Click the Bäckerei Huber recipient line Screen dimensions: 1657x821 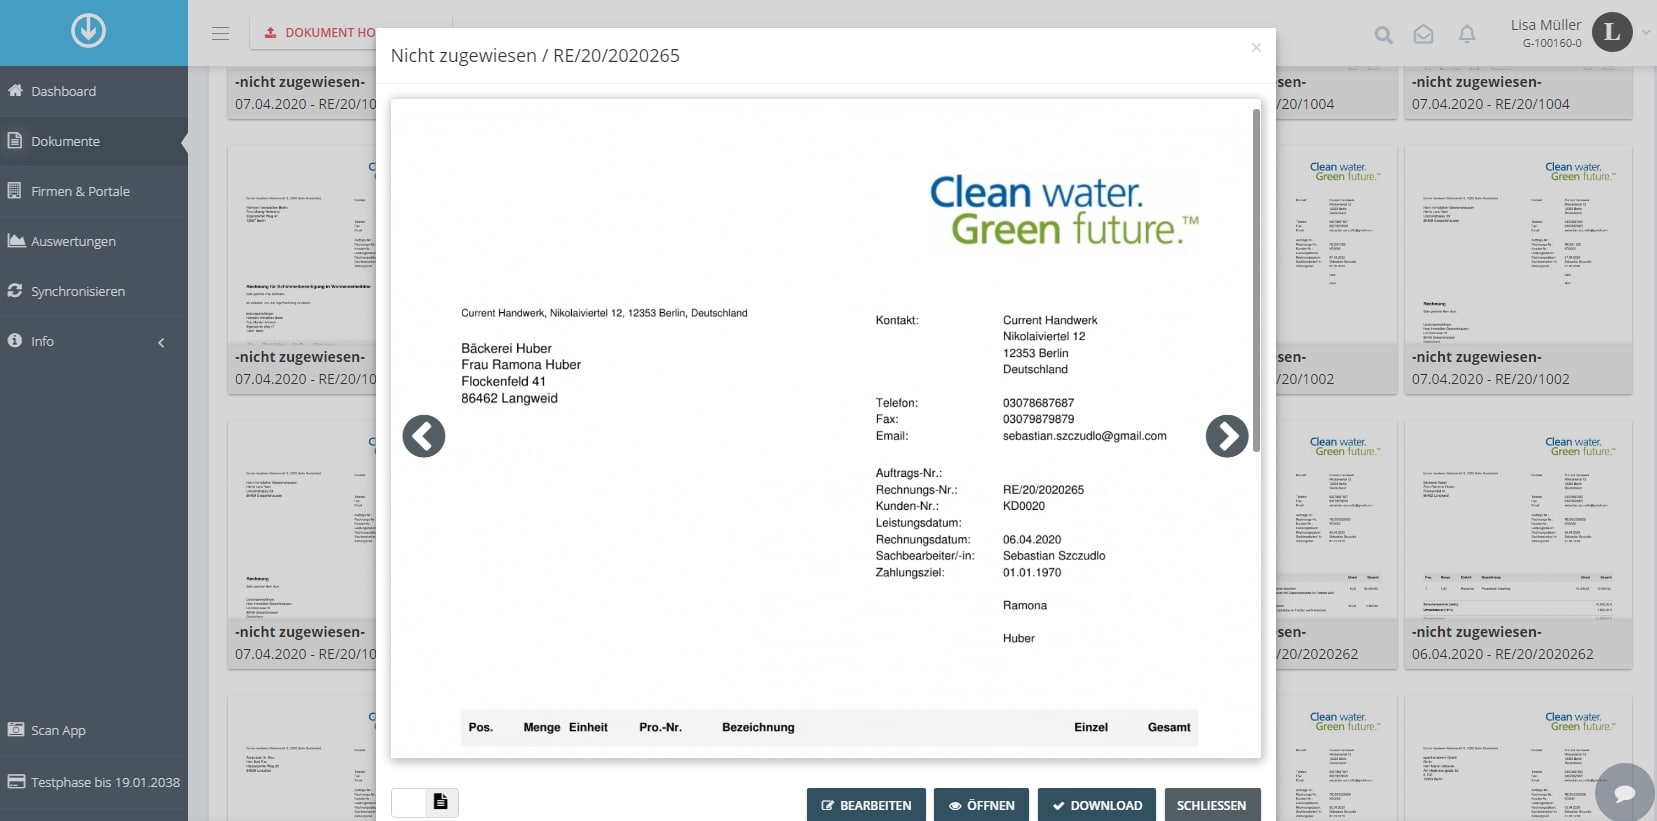[x=506, y=348]
